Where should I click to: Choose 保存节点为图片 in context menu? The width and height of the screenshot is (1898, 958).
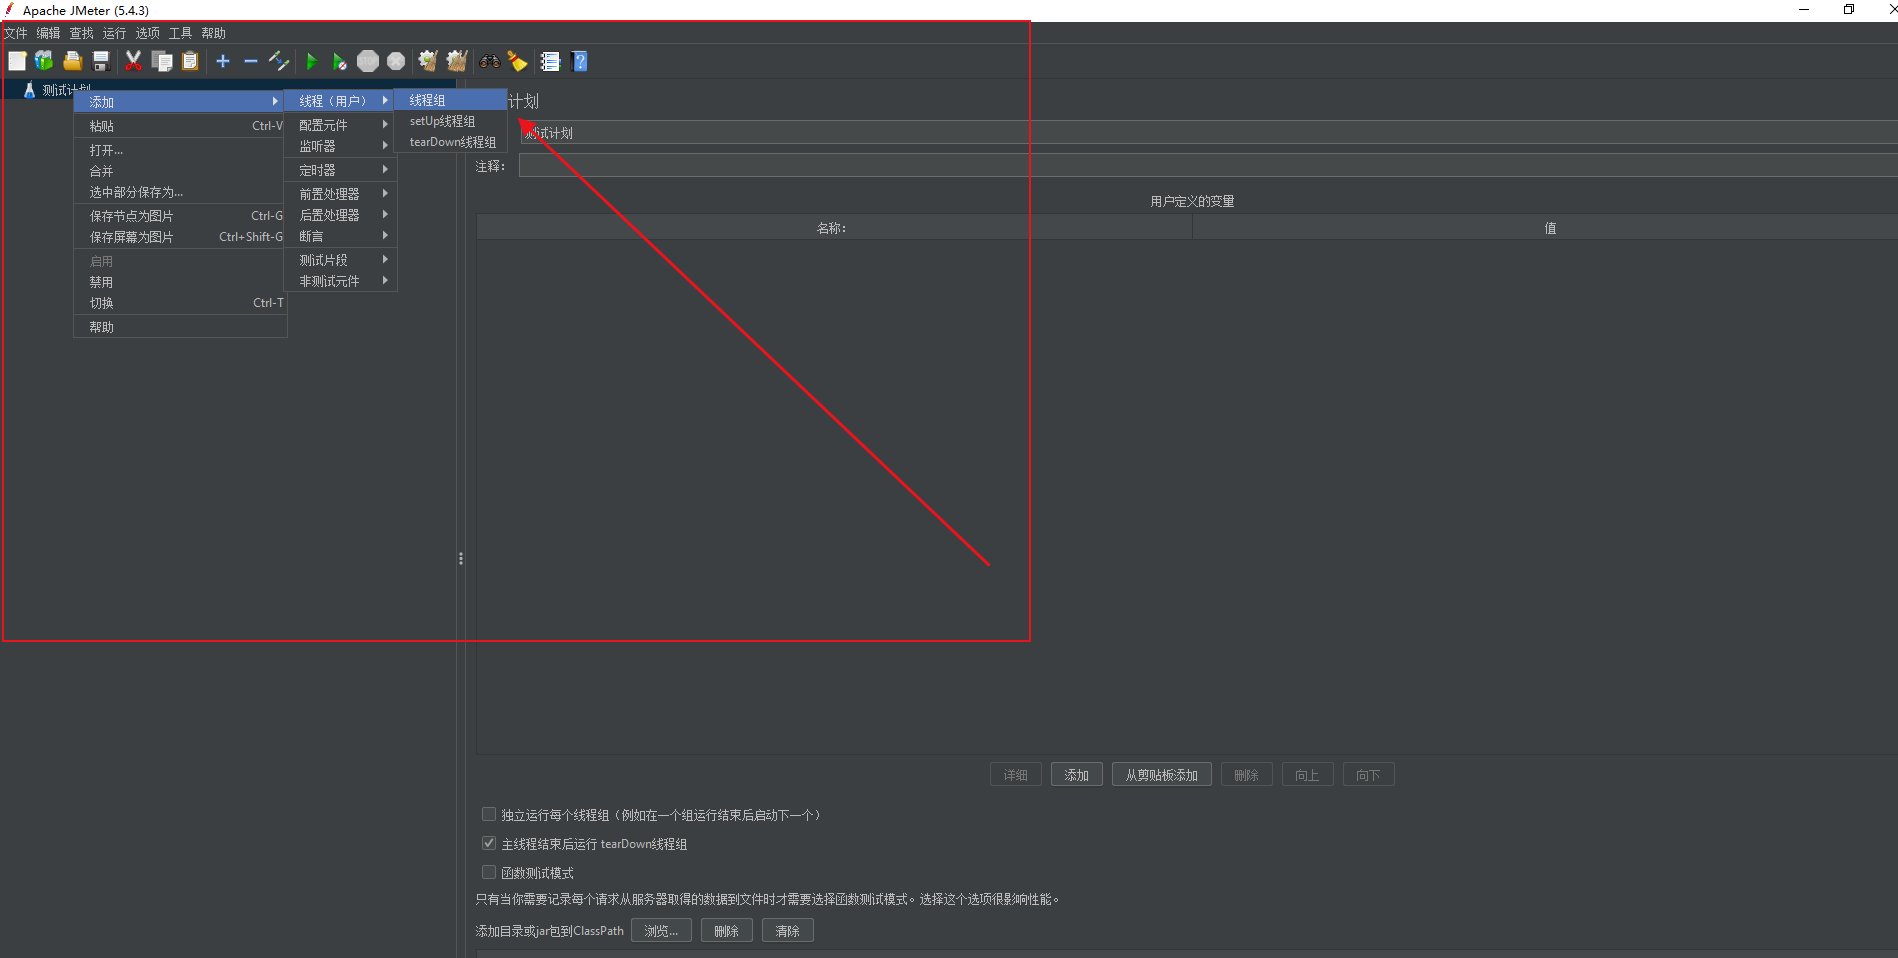(180, 216)
